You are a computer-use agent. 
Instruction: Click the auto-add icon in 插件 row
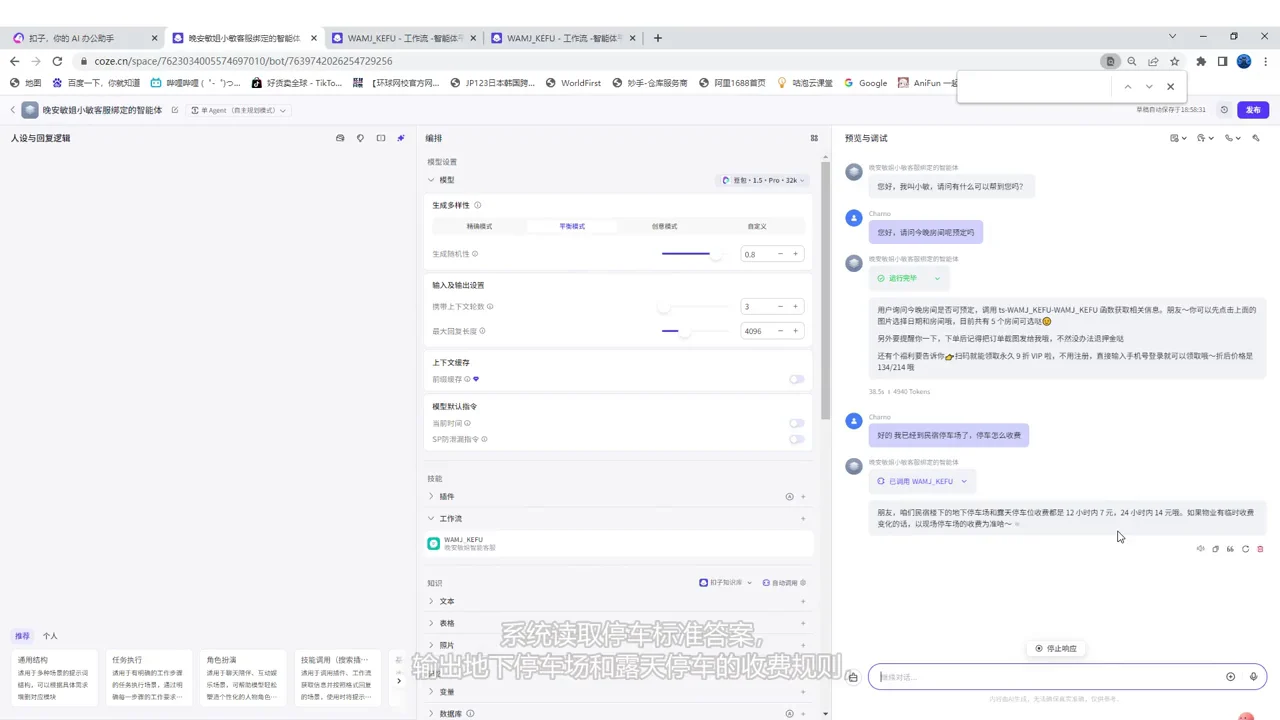[789, 496]
